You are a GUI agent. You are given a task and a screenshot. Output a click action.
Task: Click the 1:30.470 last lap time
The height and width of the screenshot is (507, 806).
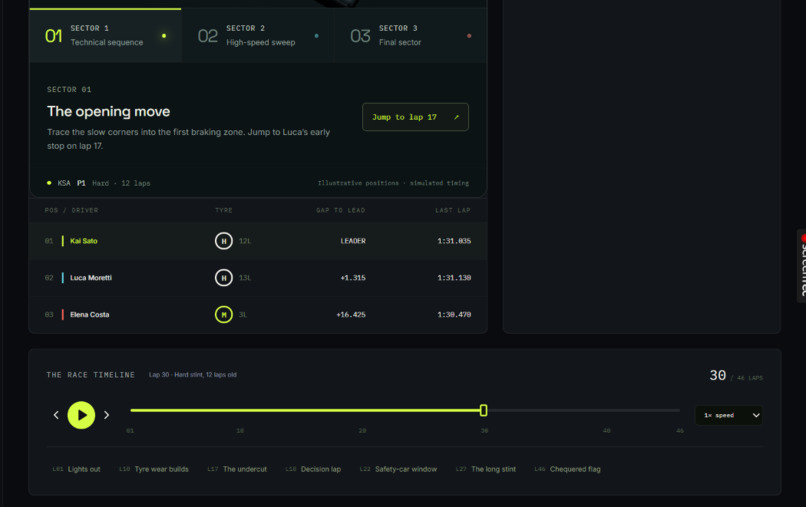[x=454, y=315]
